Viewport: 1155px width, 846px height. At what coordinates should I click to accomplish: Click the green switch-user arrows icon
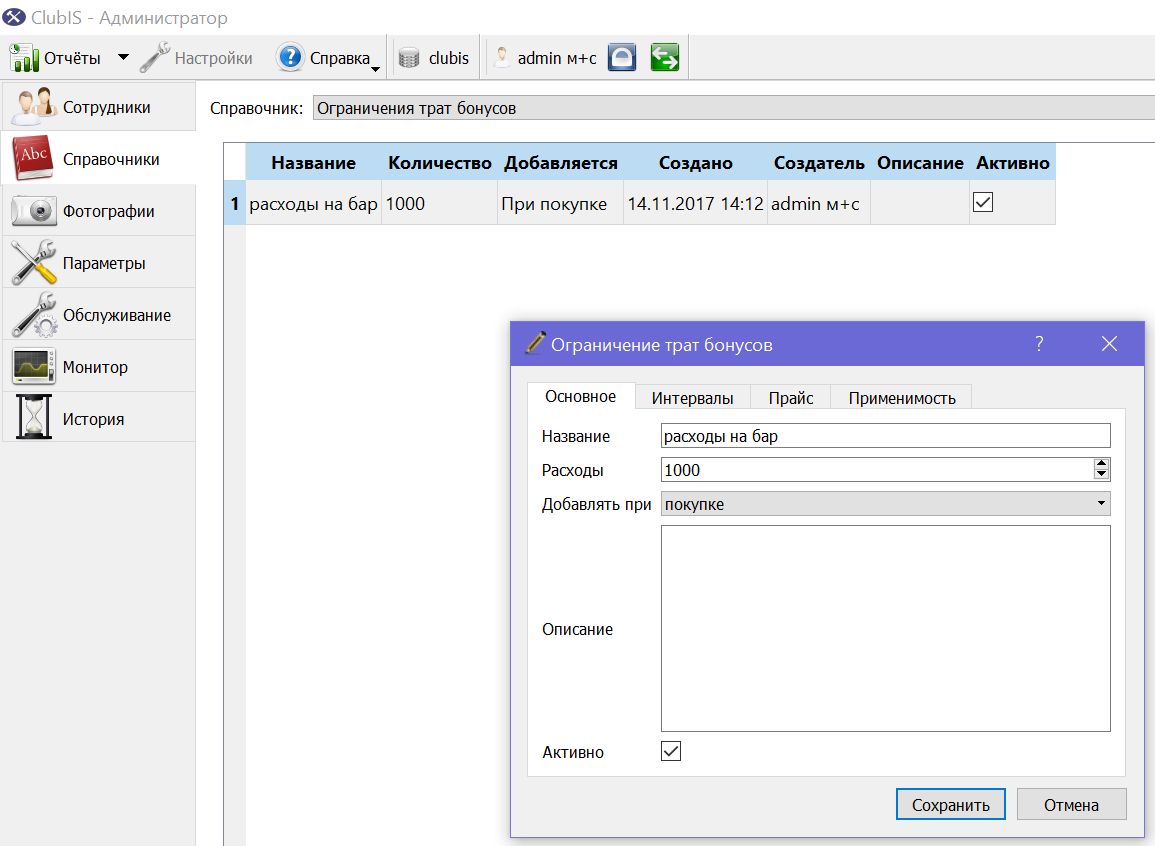click(664, 57)
